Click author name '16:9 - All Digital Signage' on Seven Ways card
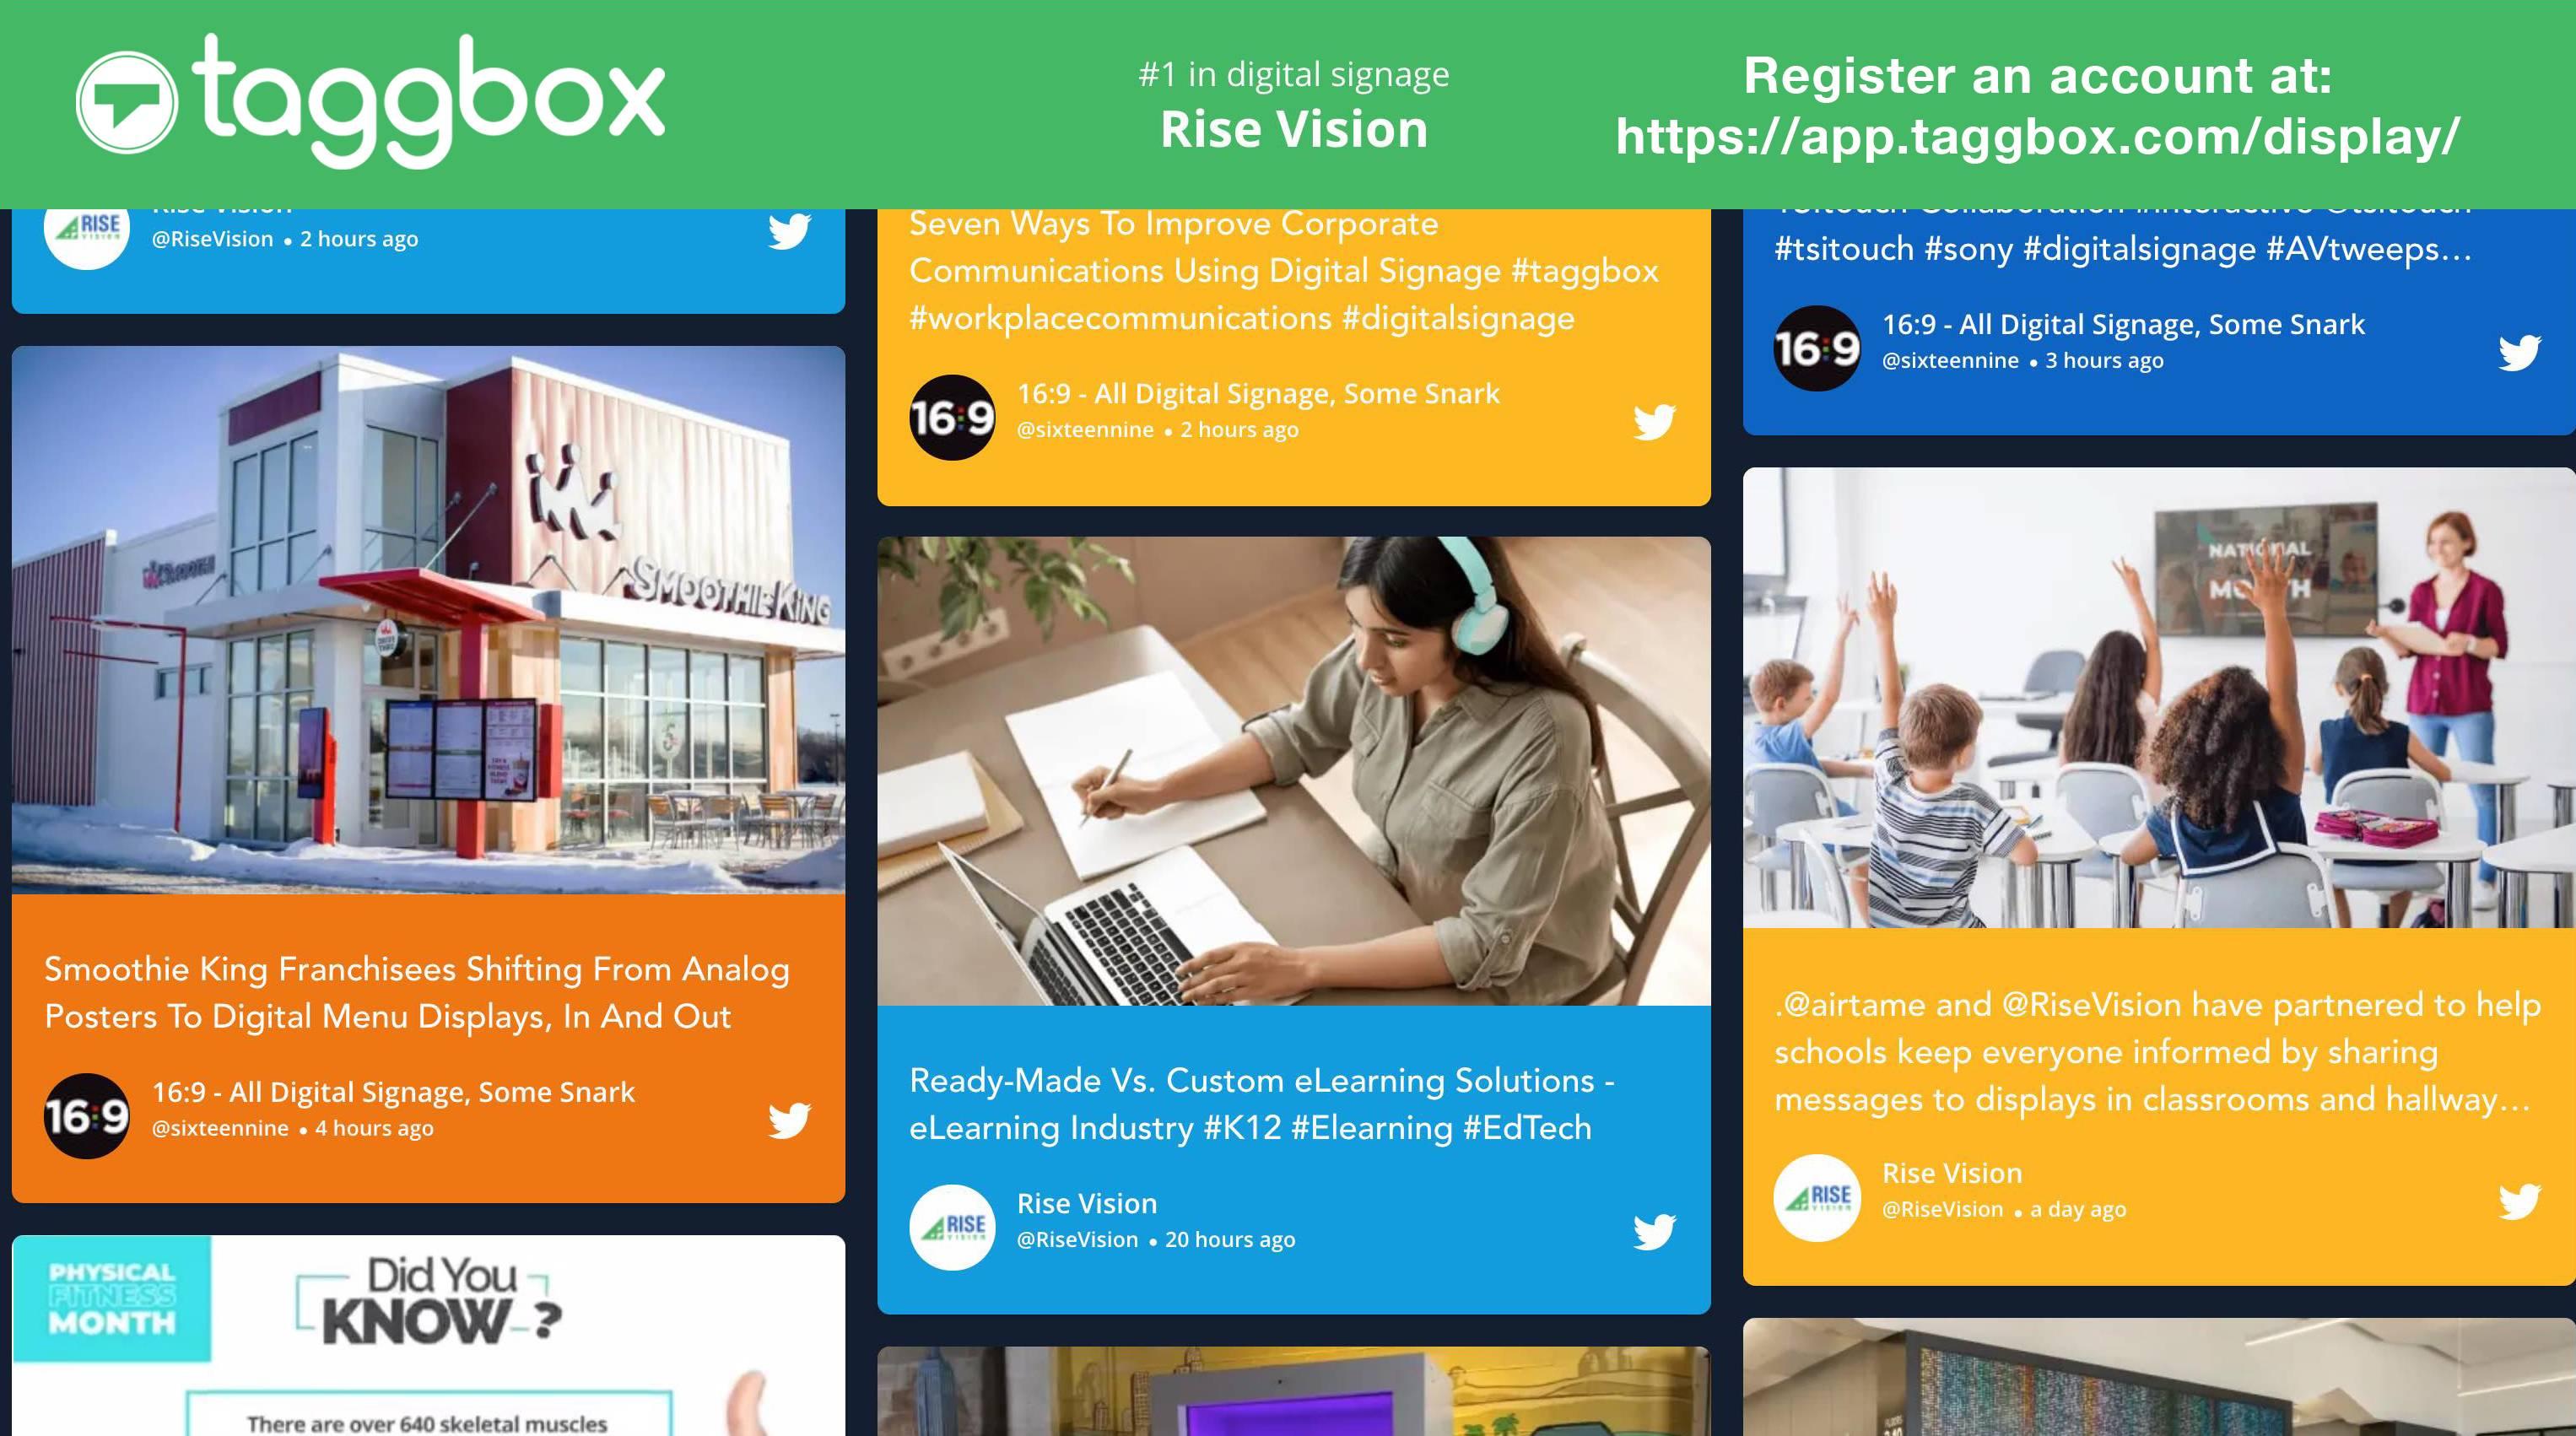This screenshot has width=2576, height=1436. [x=1258, y=393]
